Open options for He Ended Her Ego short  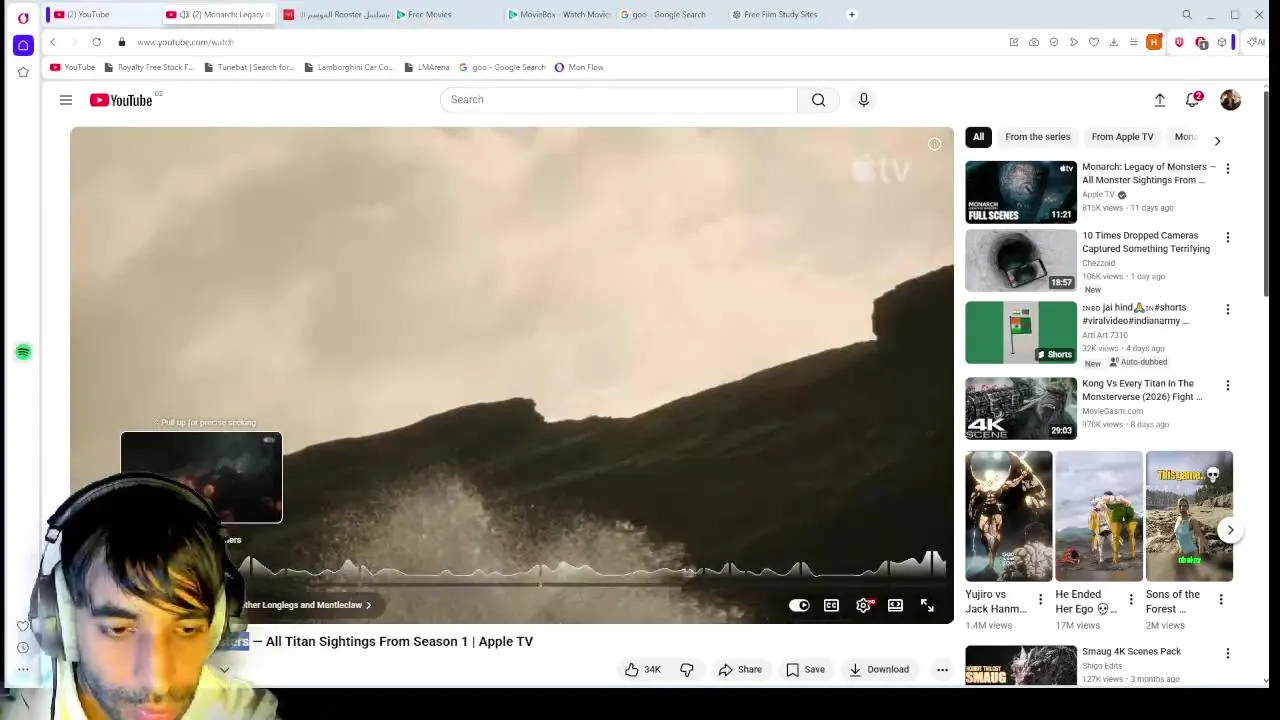point(1131,600)
